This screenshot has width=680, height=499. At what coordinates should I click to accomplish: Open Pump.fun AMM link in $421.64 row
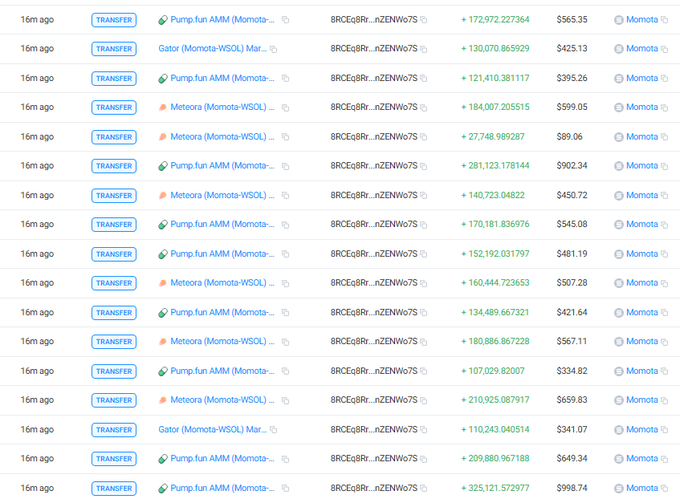click(x=222, y=312)
